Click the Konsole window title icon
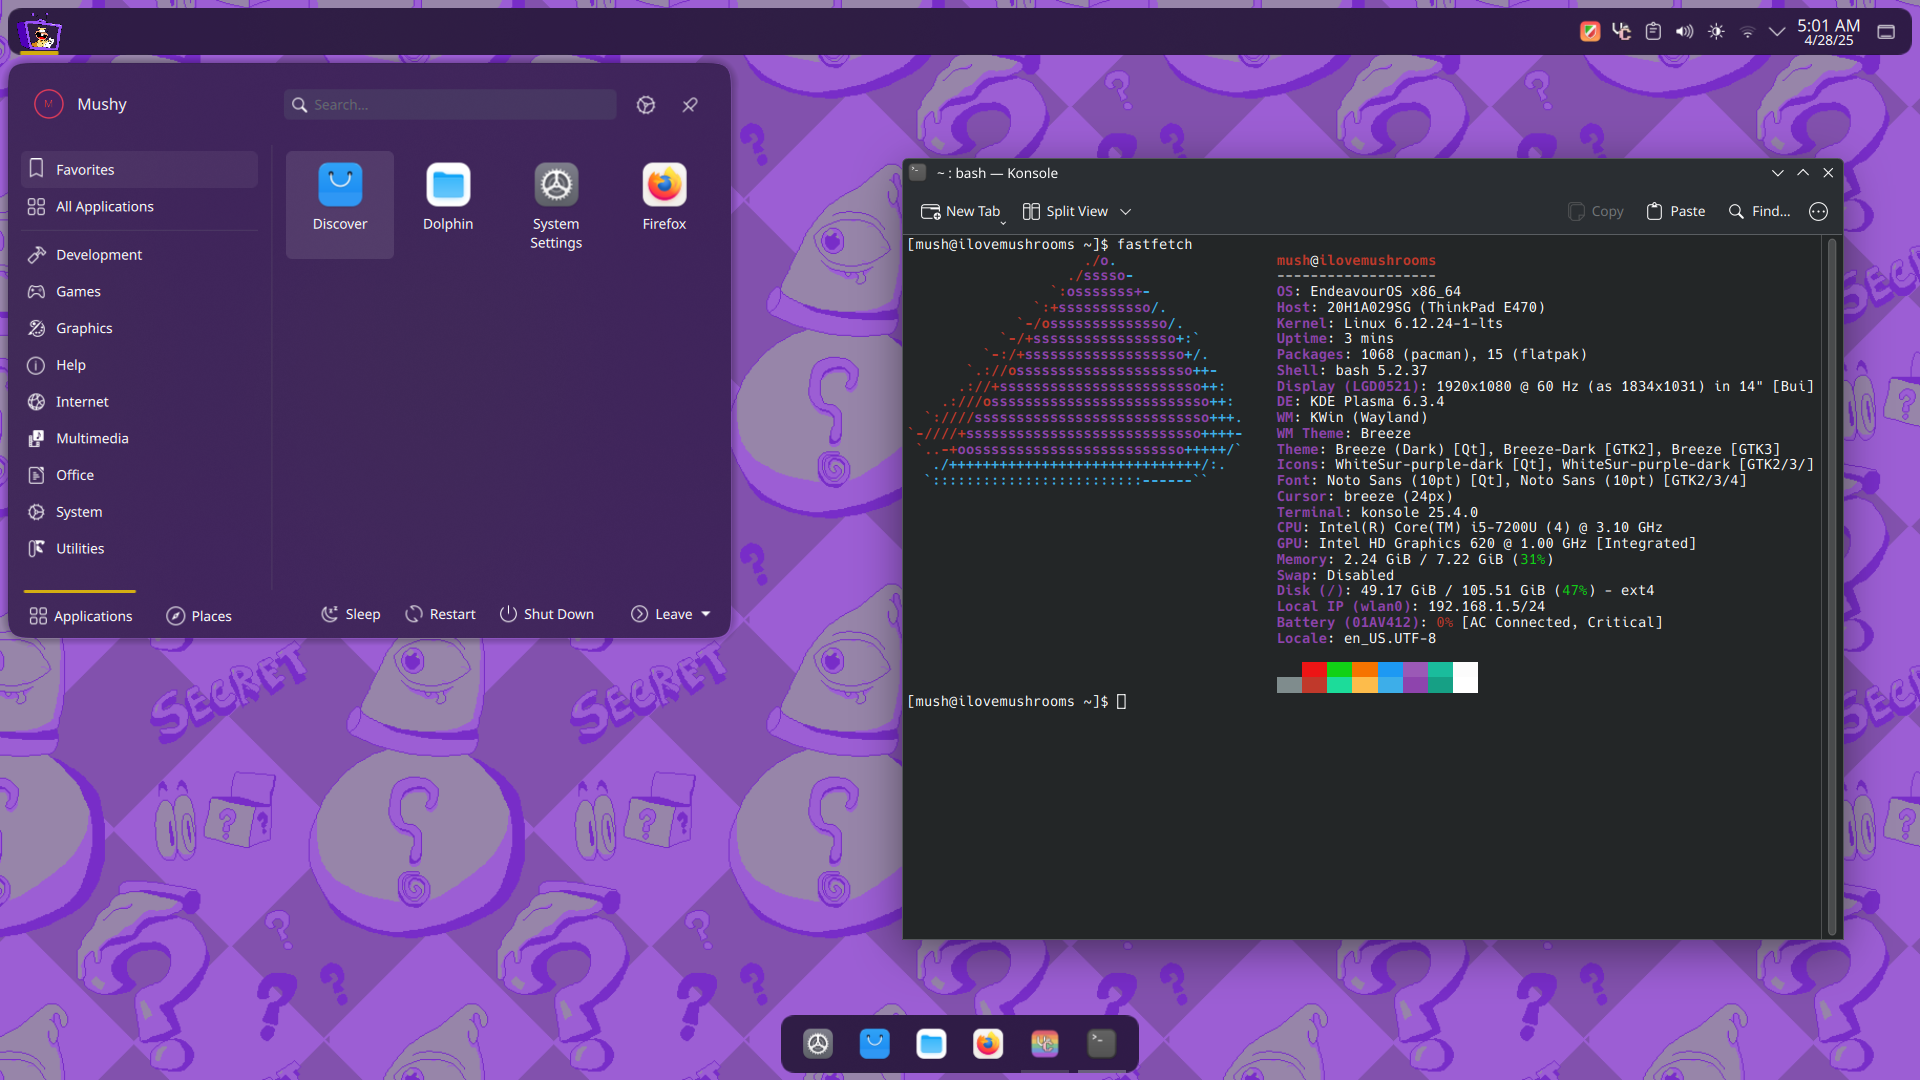 click(918, 172)
